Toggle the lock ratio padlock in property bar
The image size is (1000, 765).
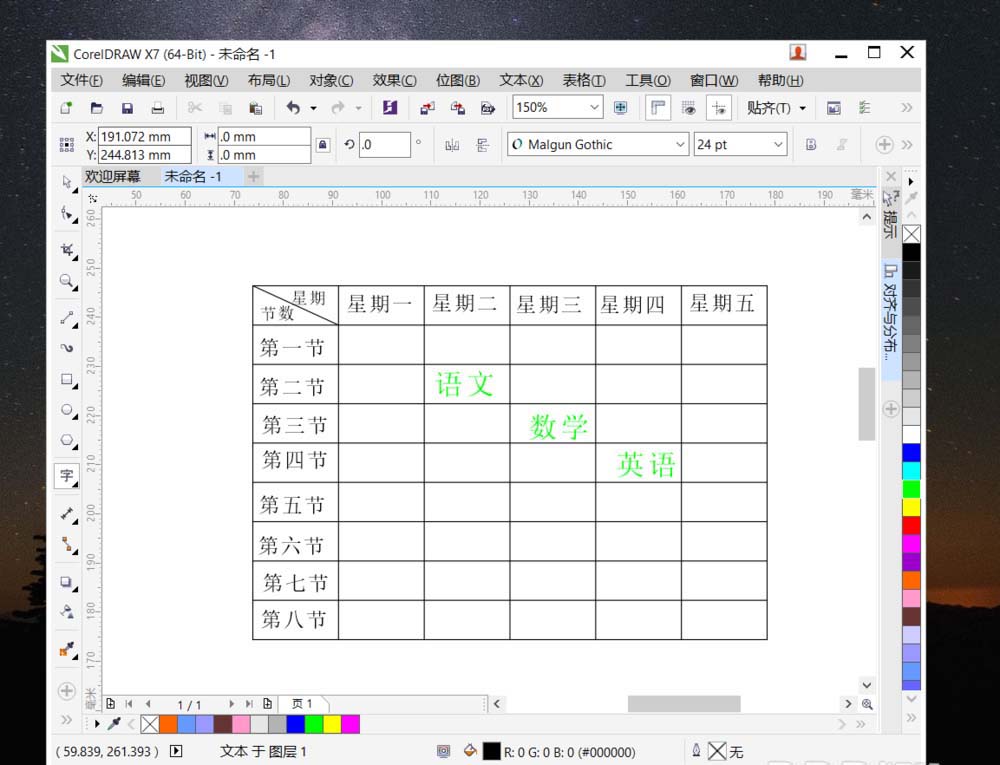[x=322, y=144]
